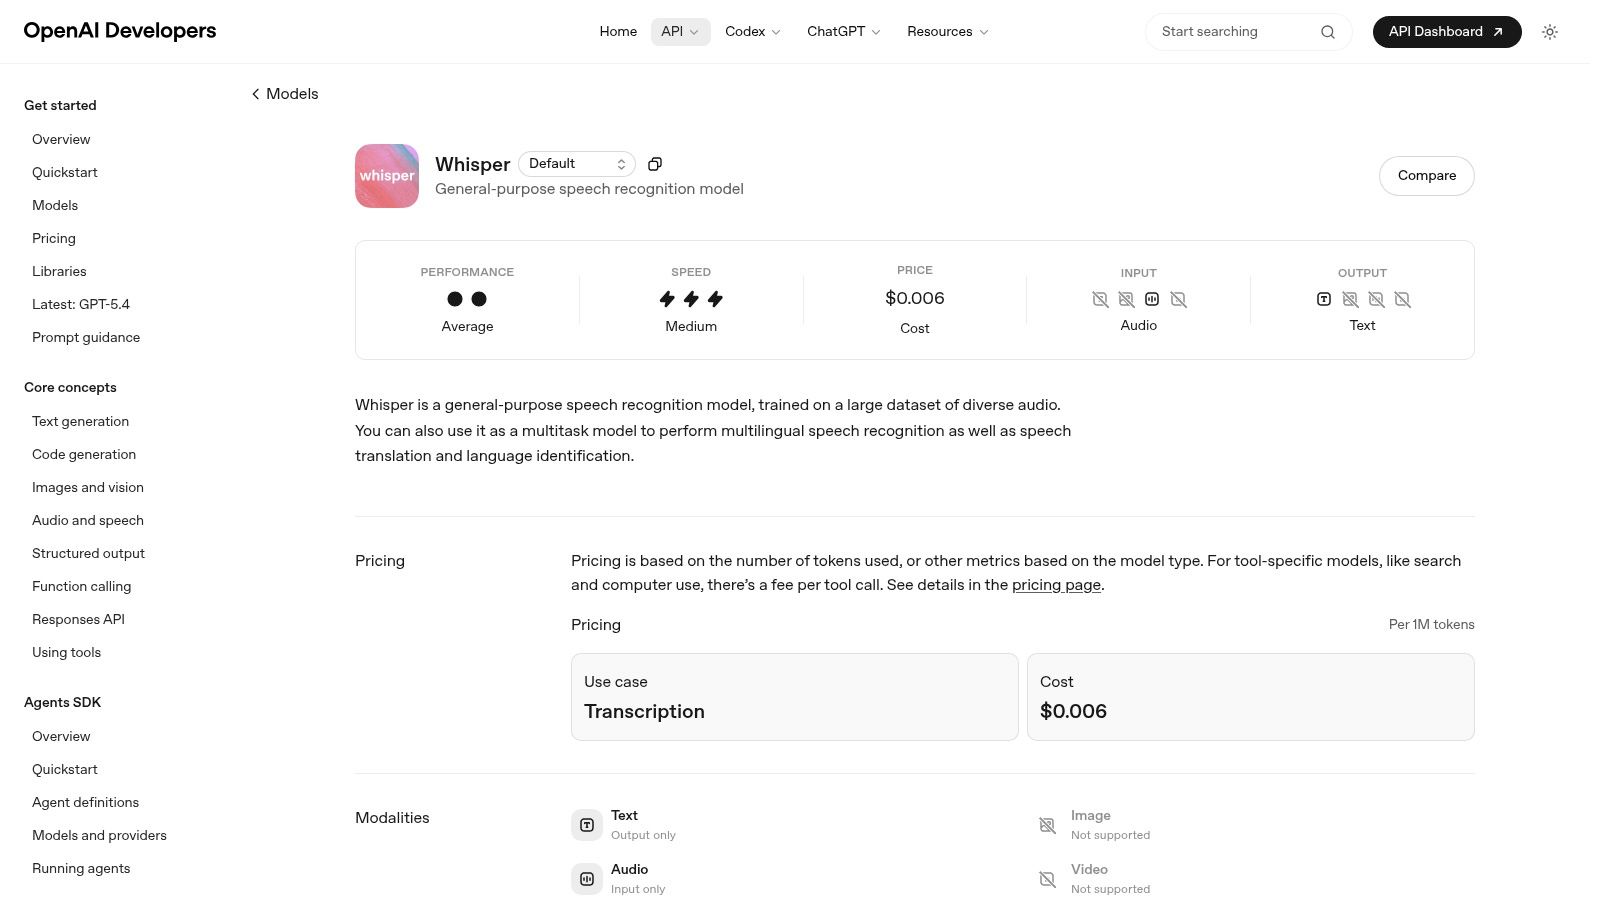Switch to the Codex section
The image size is (1600, 900).
pos(751,31)
